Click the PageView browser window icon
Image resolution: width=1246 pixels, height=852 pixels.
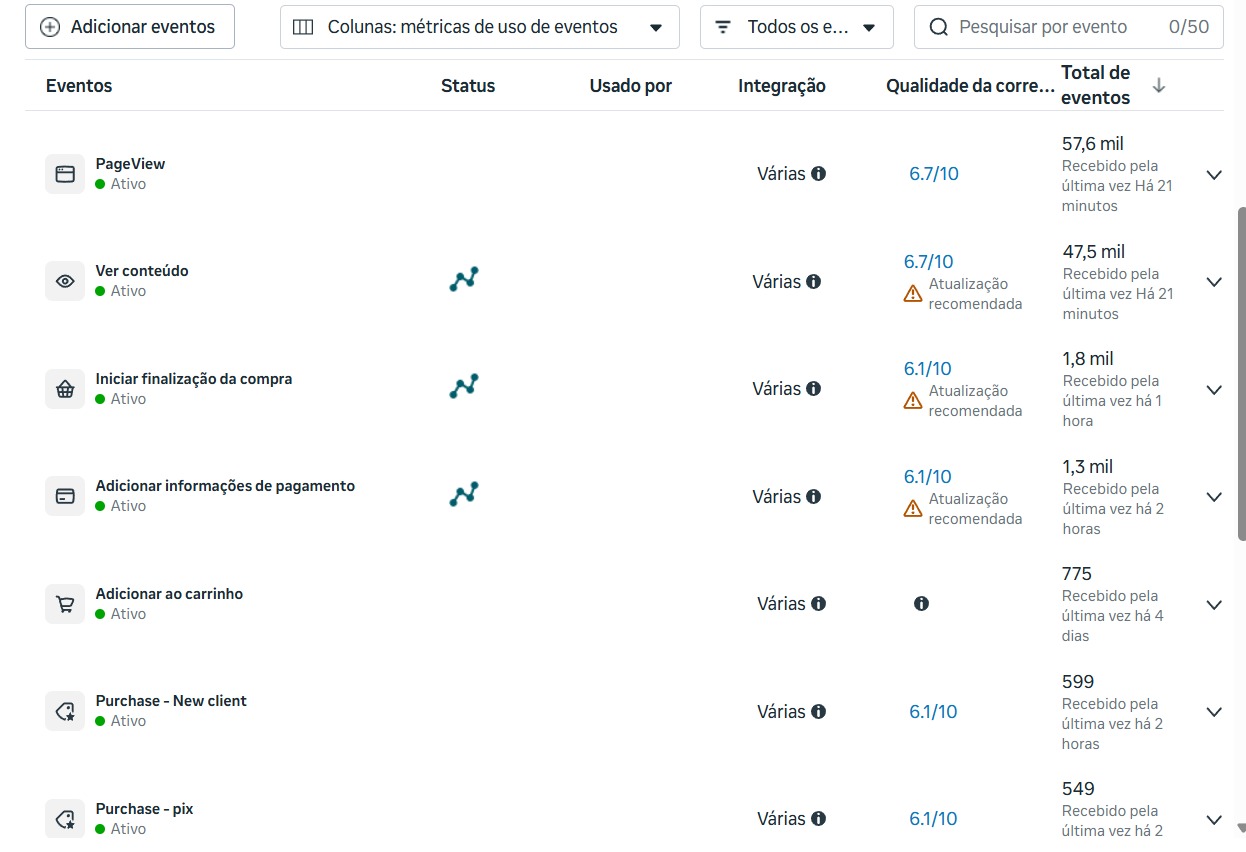[x=65, y=174]
